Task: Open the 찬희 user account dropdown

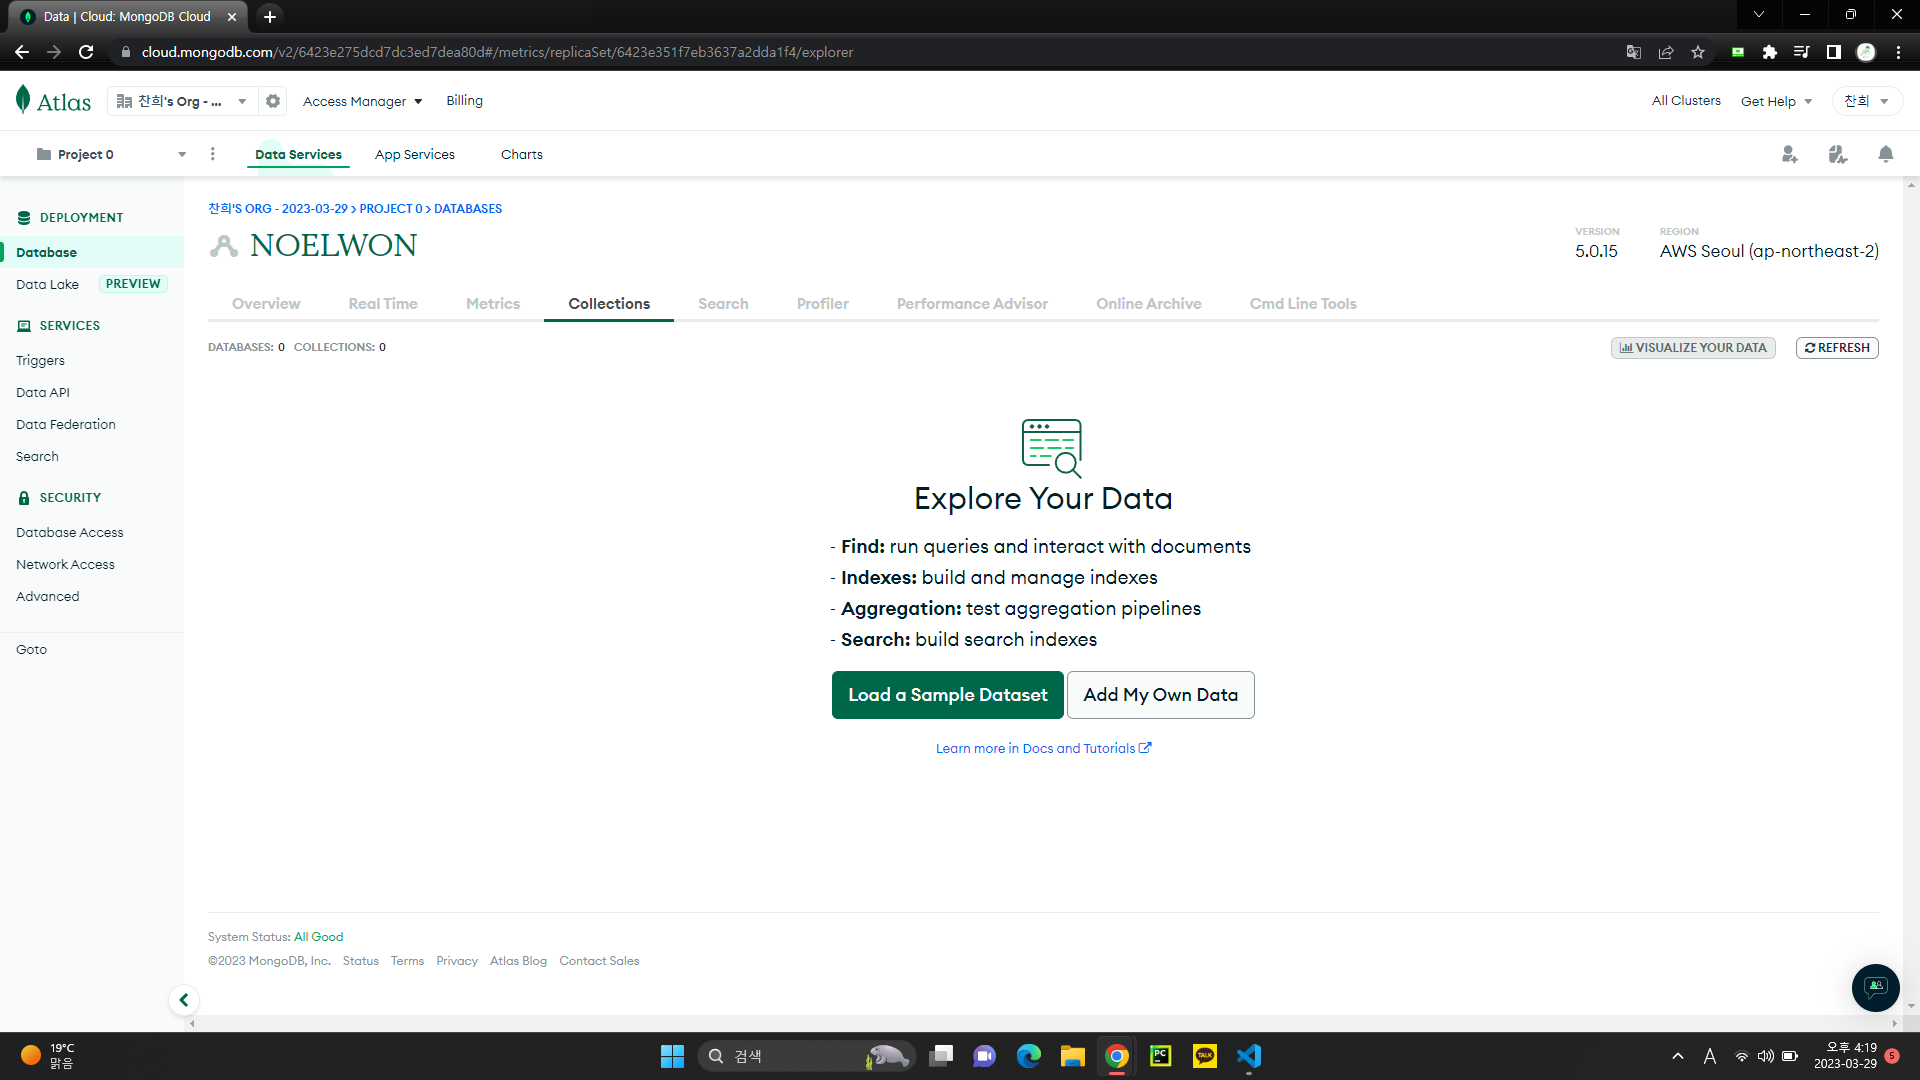Action: (1867, 101)
